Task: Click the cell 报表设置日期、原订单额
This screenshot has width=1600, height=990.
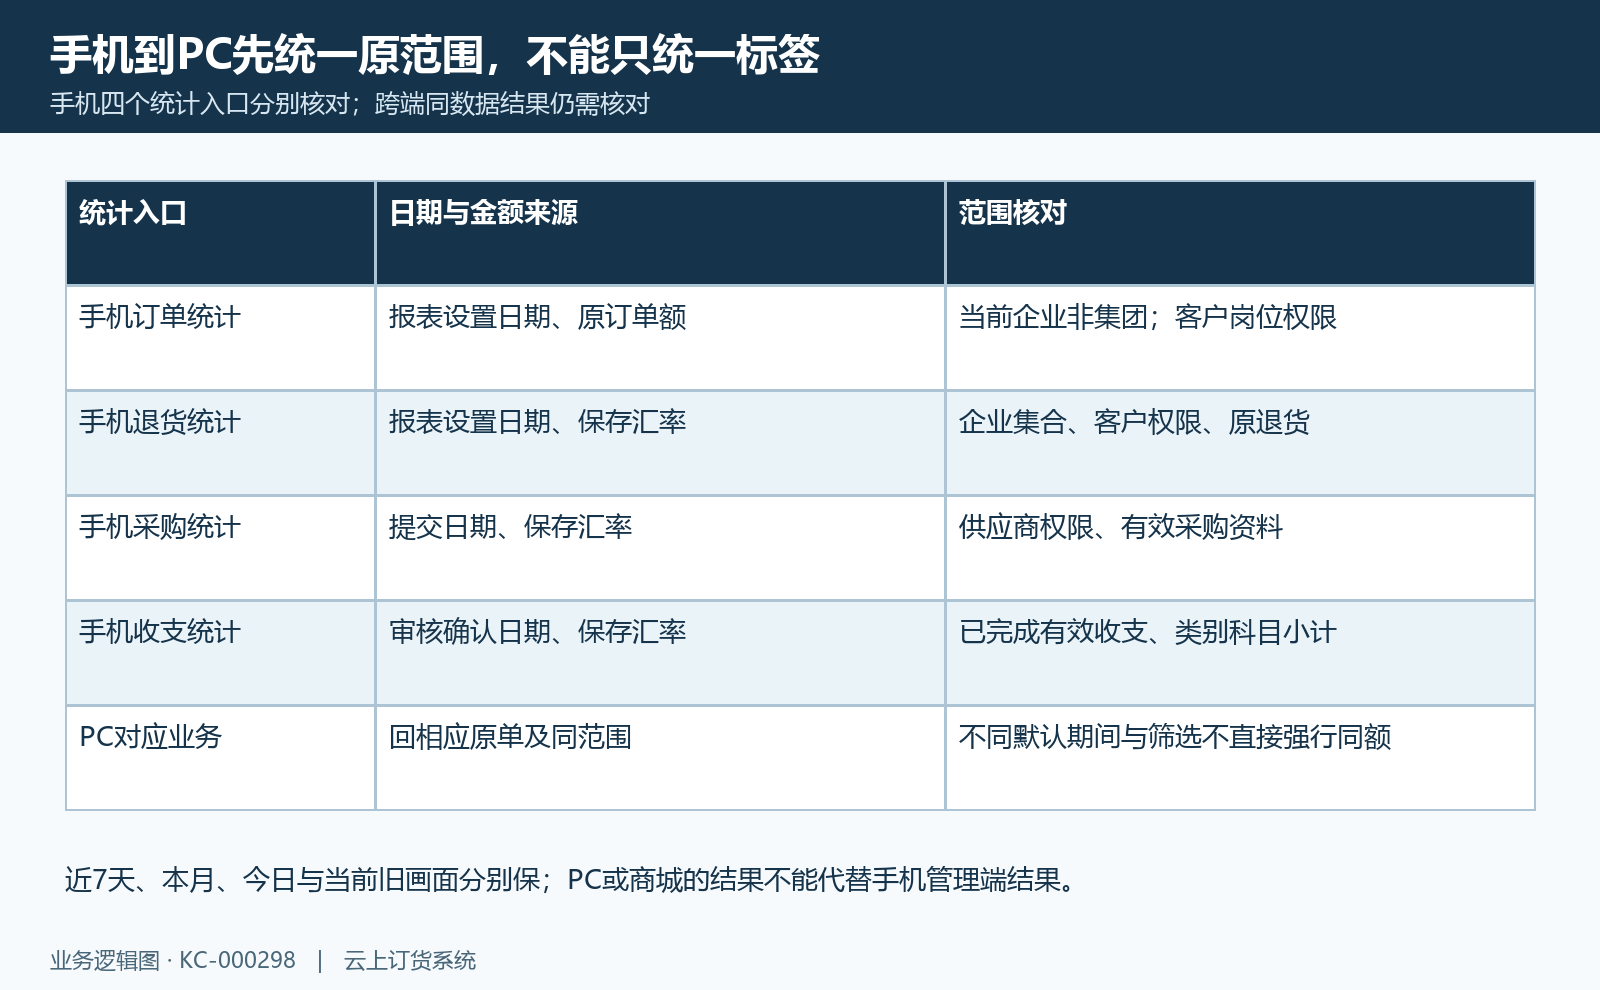Action: tap(660, 338)
